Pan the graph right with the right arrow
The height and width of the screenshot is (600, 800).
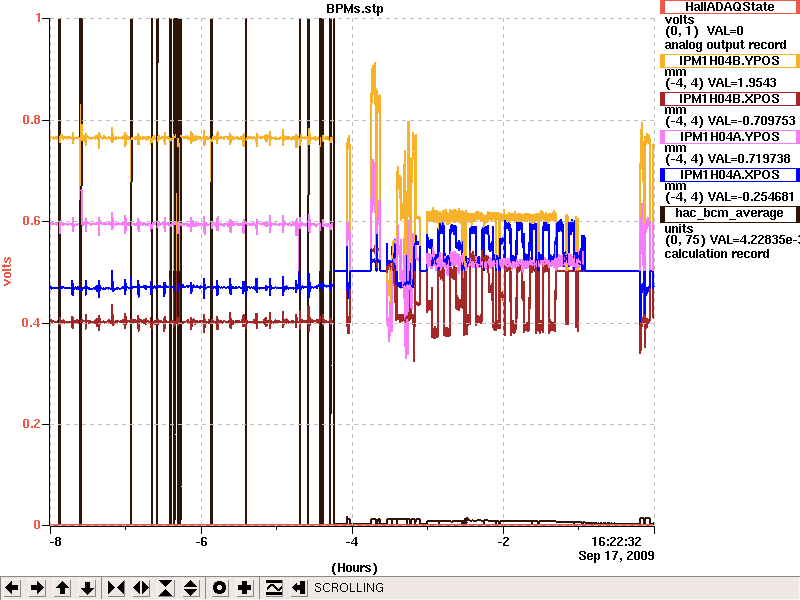click(x=37, y=588)
